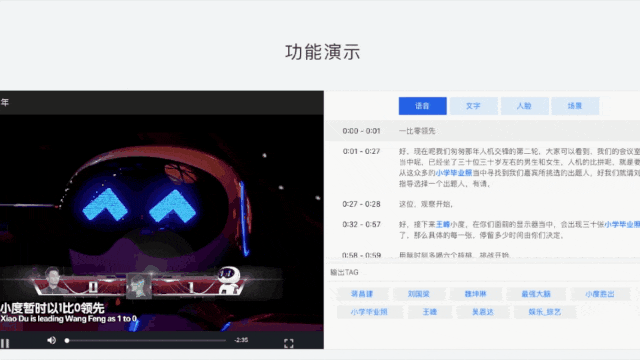Switch to the 场景 tab
Image resolution: width=640 pixels, height=360 pixels.
[575, 106]
